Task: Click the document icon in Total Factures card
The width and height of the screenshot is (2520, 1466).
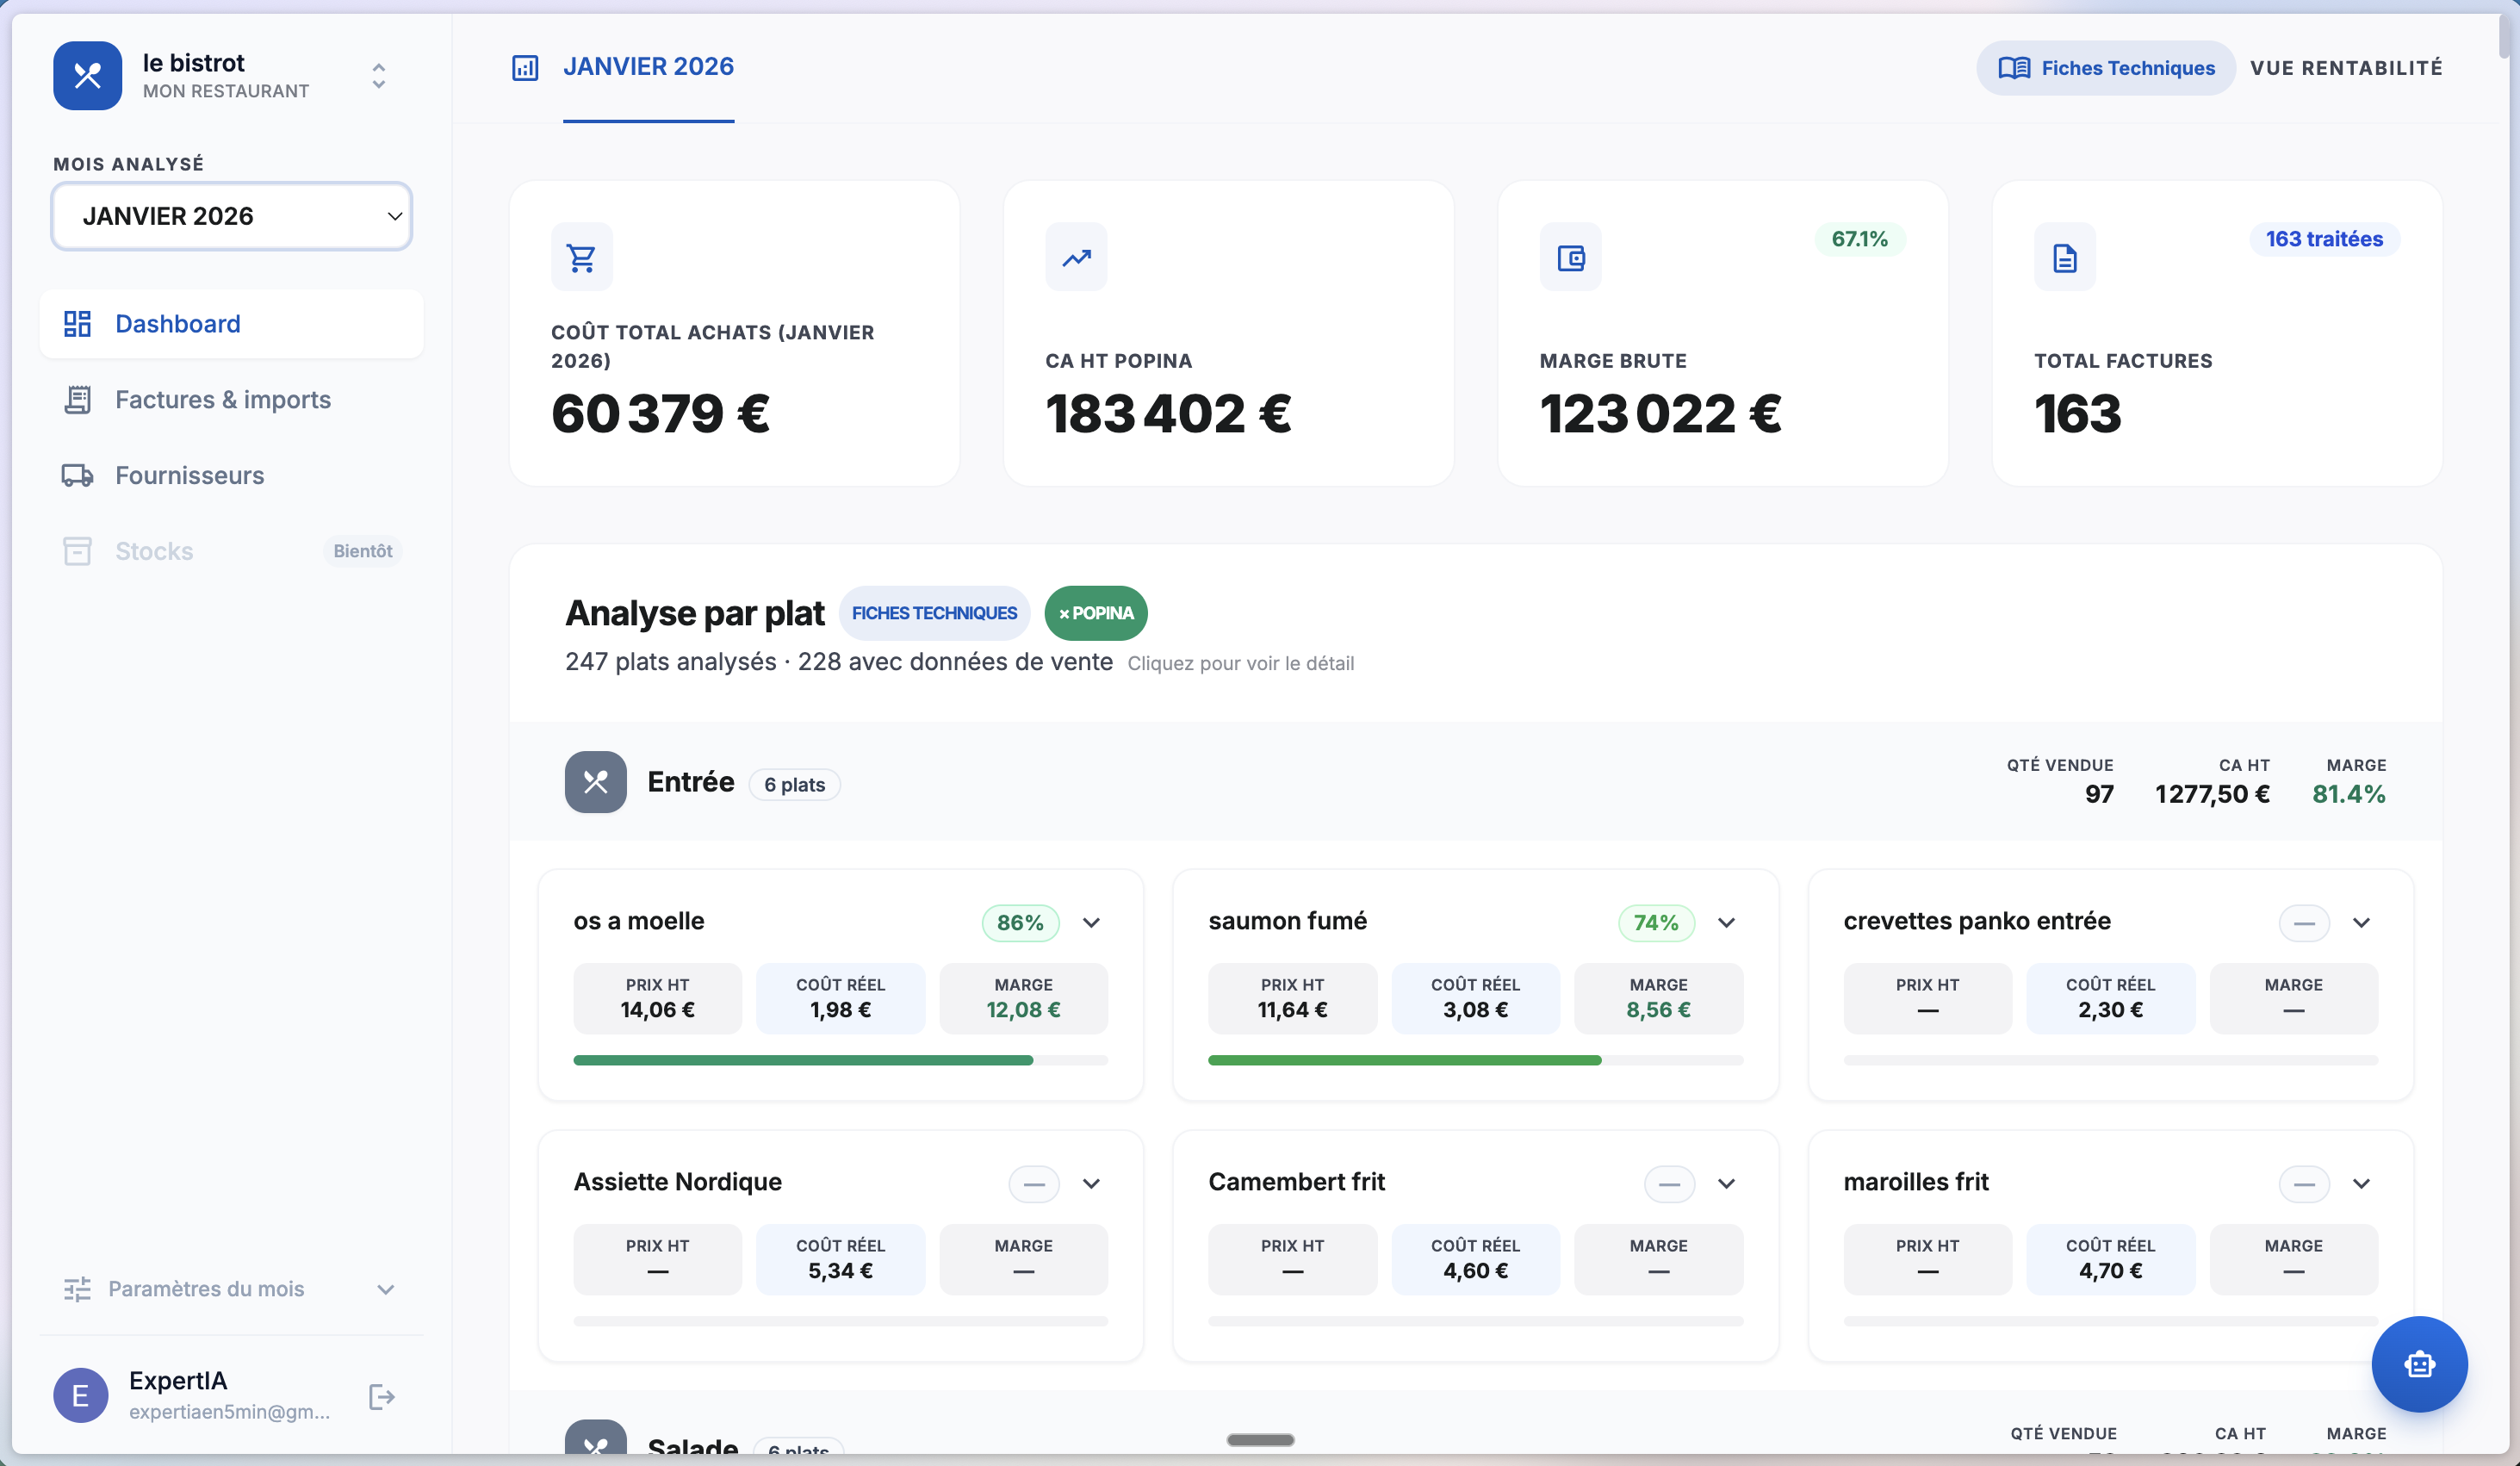Action: [x=2065, y=257]
